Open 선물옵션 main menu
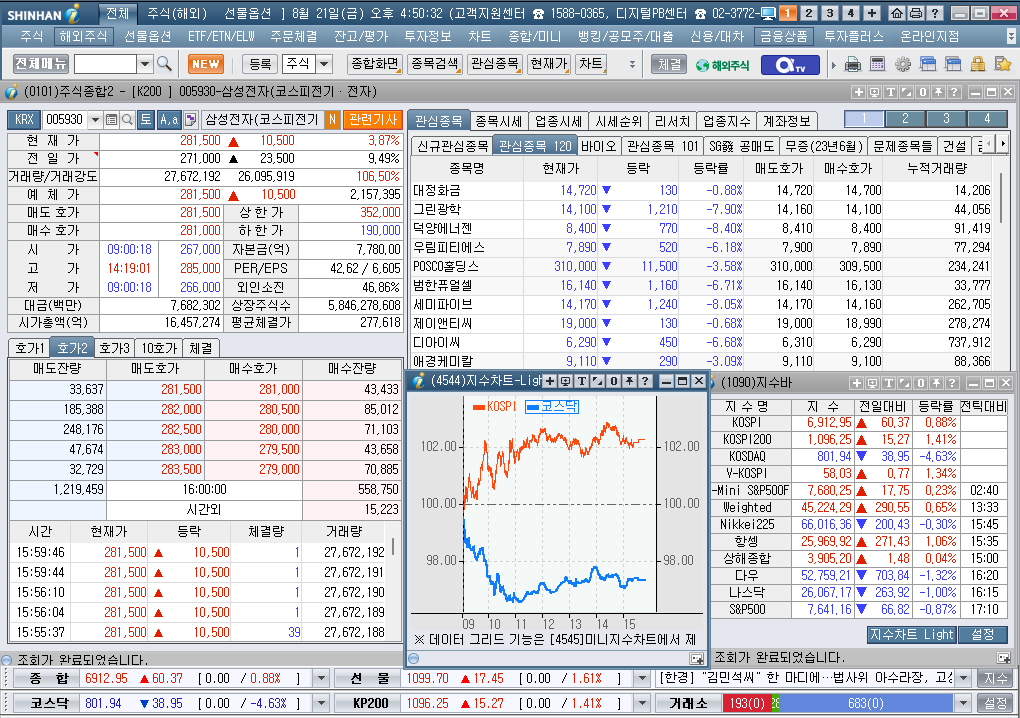Screen dimensions: 1020x718 pos(147,36)
